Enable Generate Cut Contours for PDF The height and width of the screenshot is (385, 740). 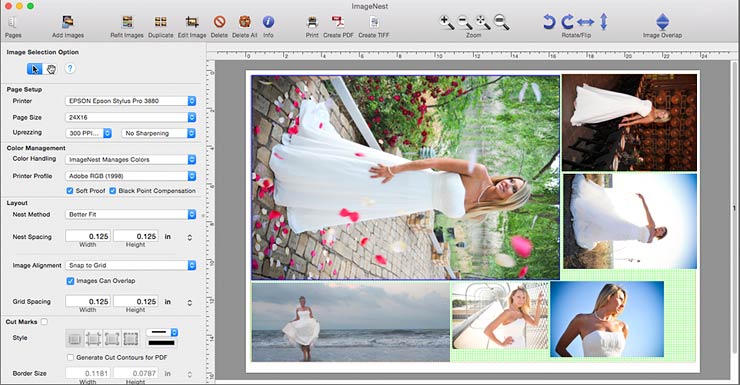[x=70, y=357]
